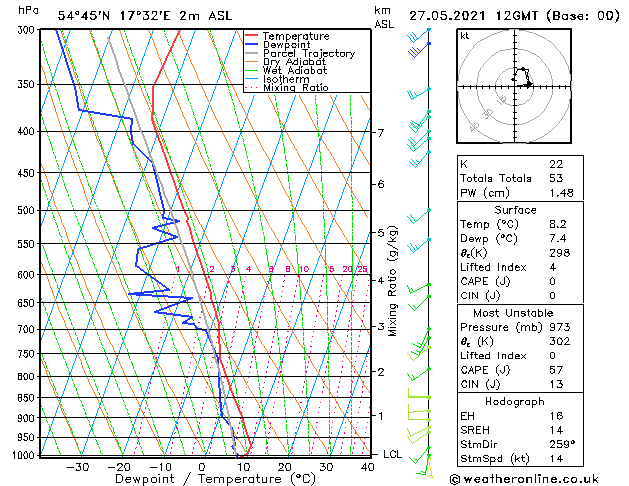Click the Most Unstable theta-e value 302
The width and height of the screenshot is (629, 486).
(560, 341)
